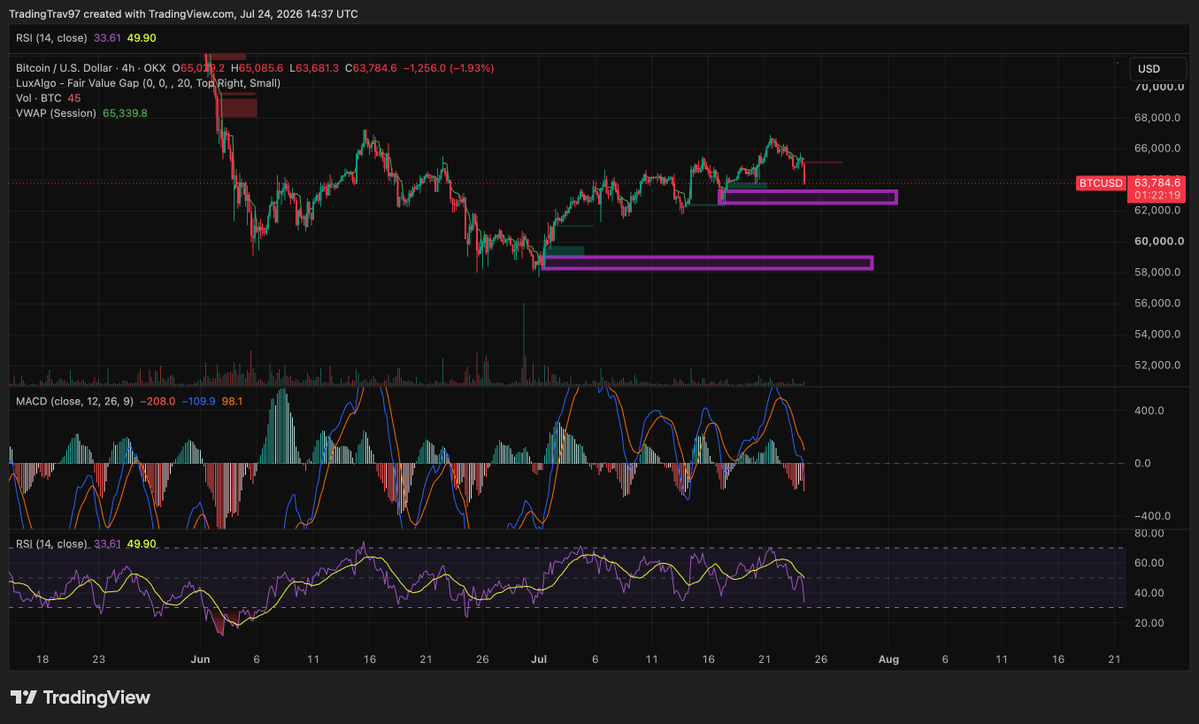The height and width of the screenshot is (724, 1199).
Task: Click the VWAP value 65,339.8
Action: [125, 113]
